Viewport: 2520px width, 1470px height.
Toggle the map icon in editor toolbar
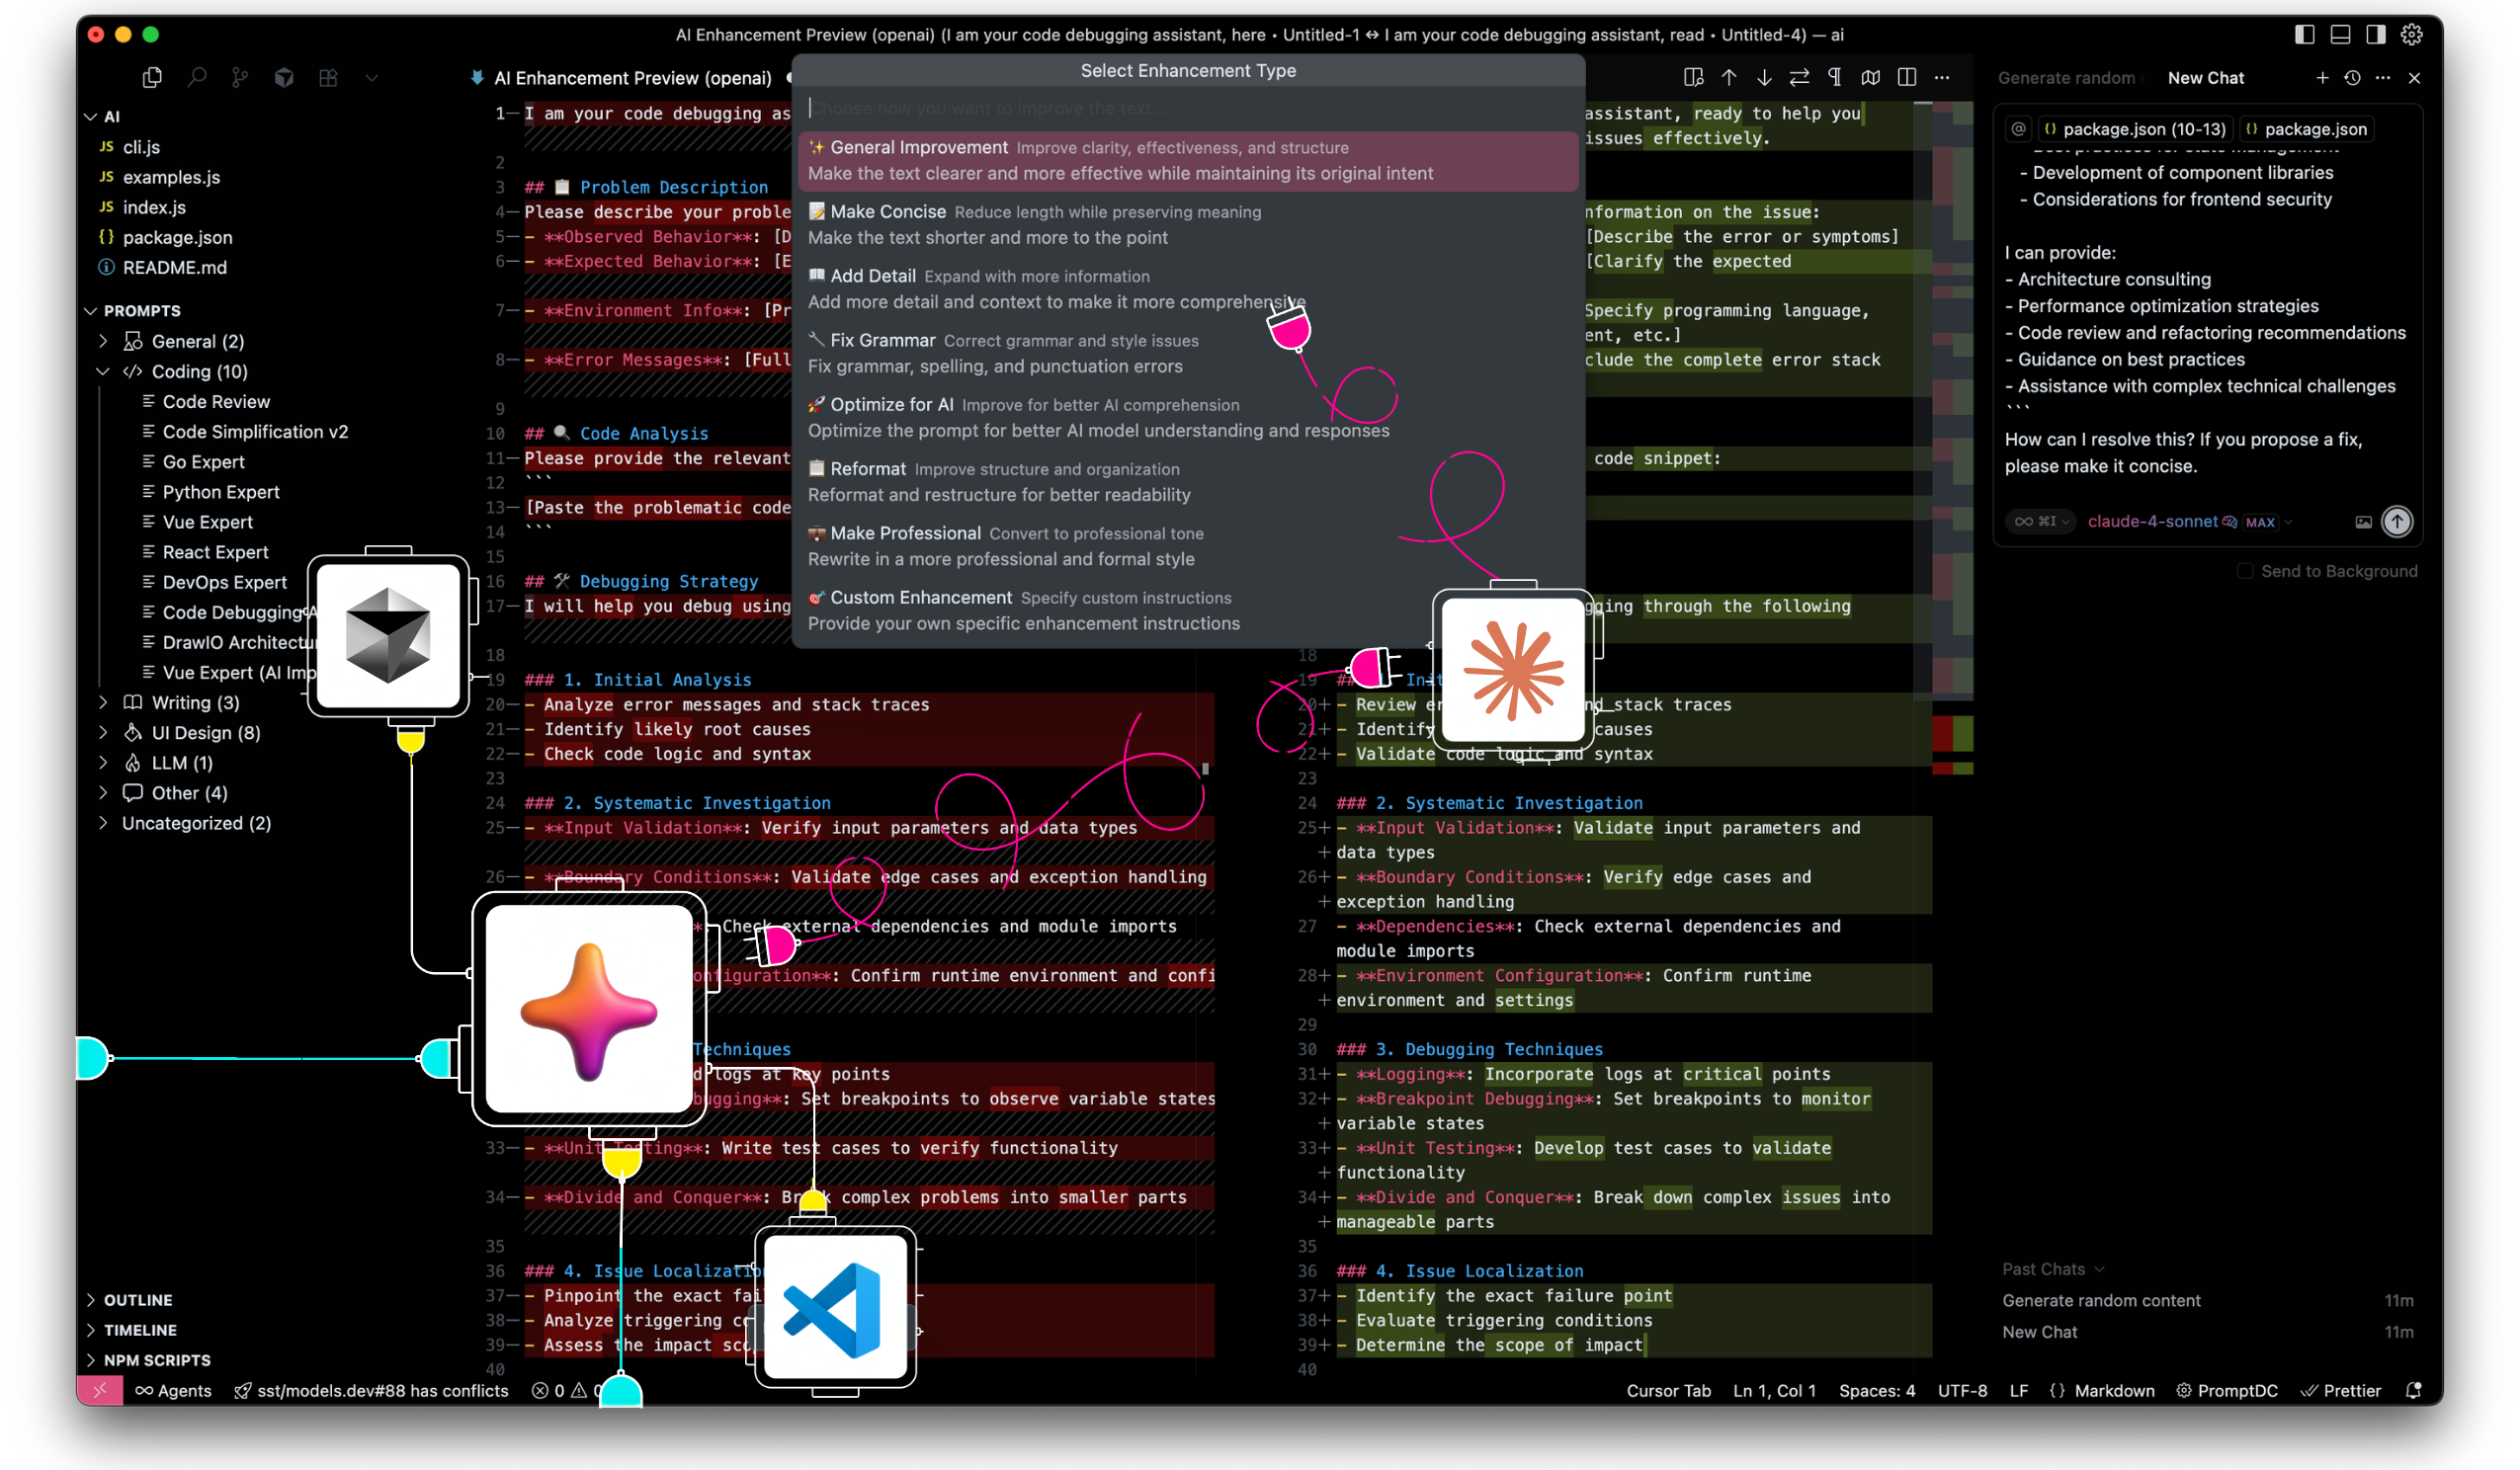click(1871, 77)
